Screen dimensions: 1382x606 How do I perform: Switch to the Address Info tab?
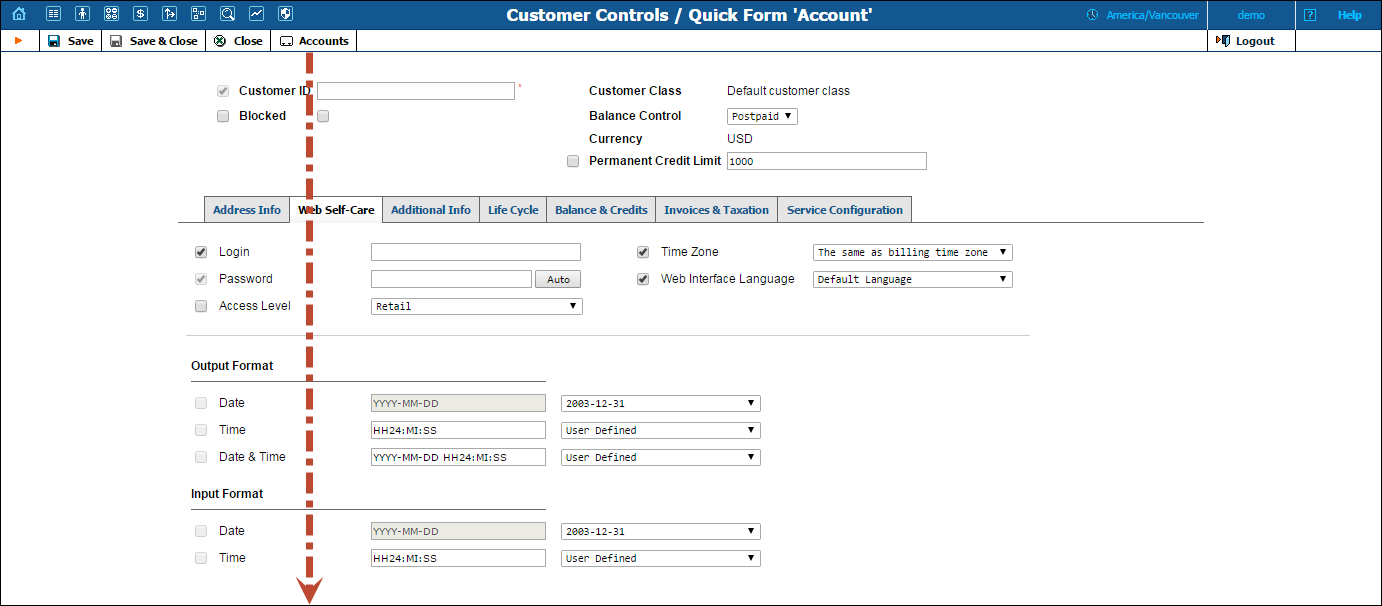pos(247,210)
